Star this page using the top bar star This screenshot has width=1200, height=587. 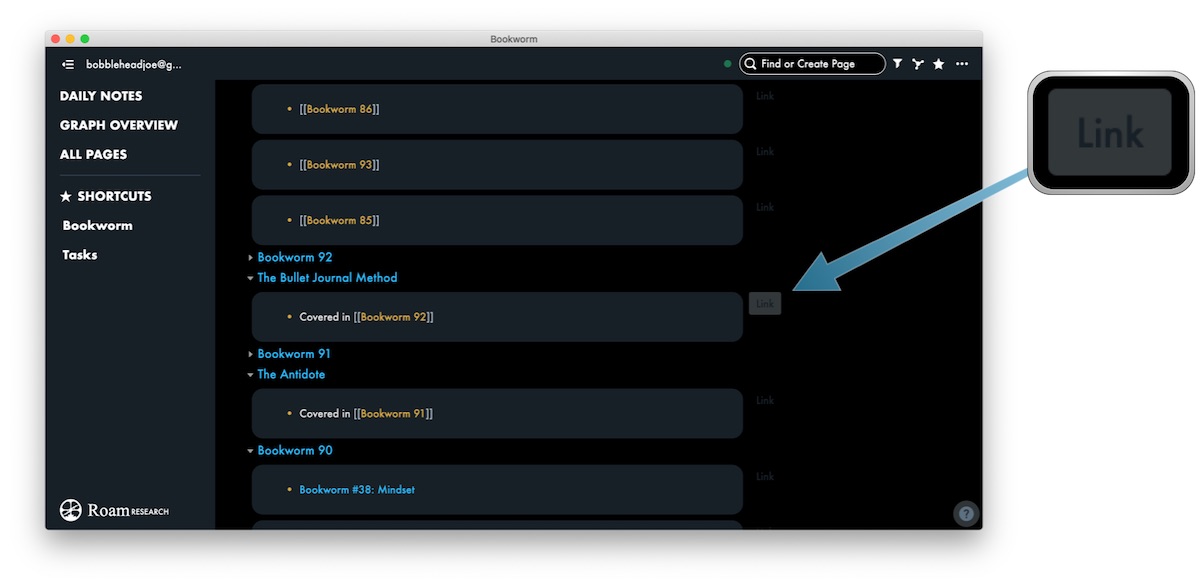938,64
